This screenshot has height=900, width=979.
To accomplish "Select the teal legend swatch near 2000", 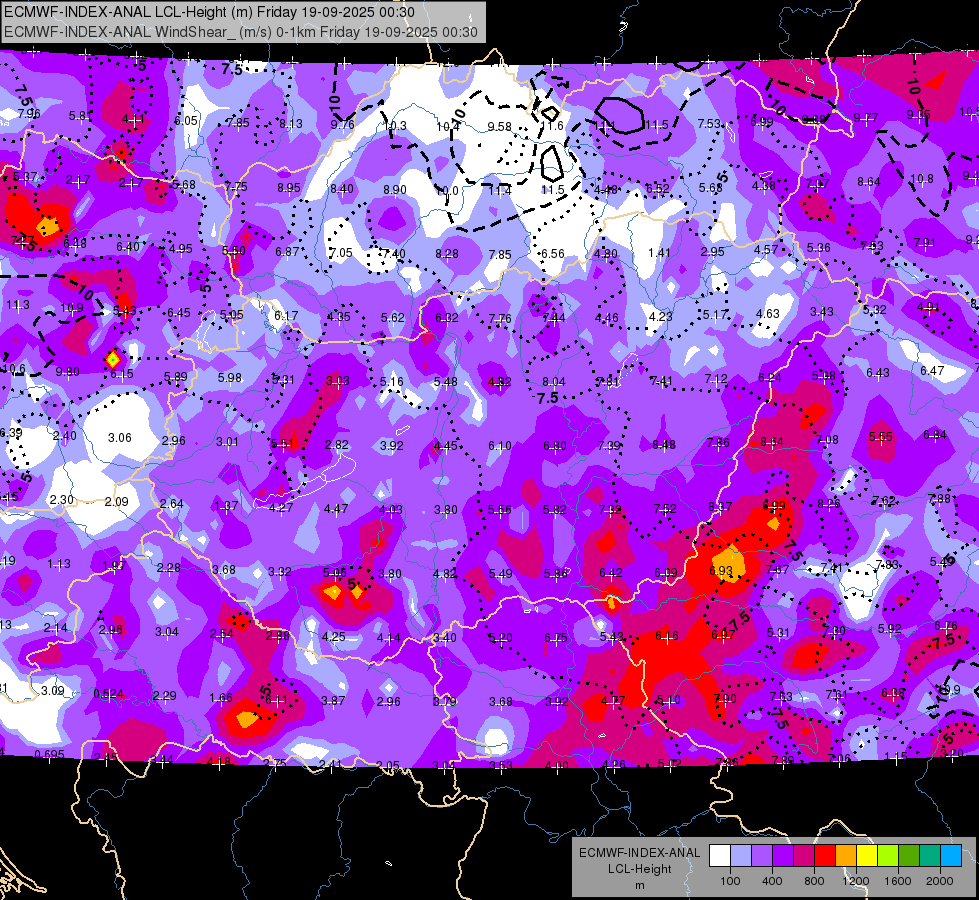I will (930, 856).
